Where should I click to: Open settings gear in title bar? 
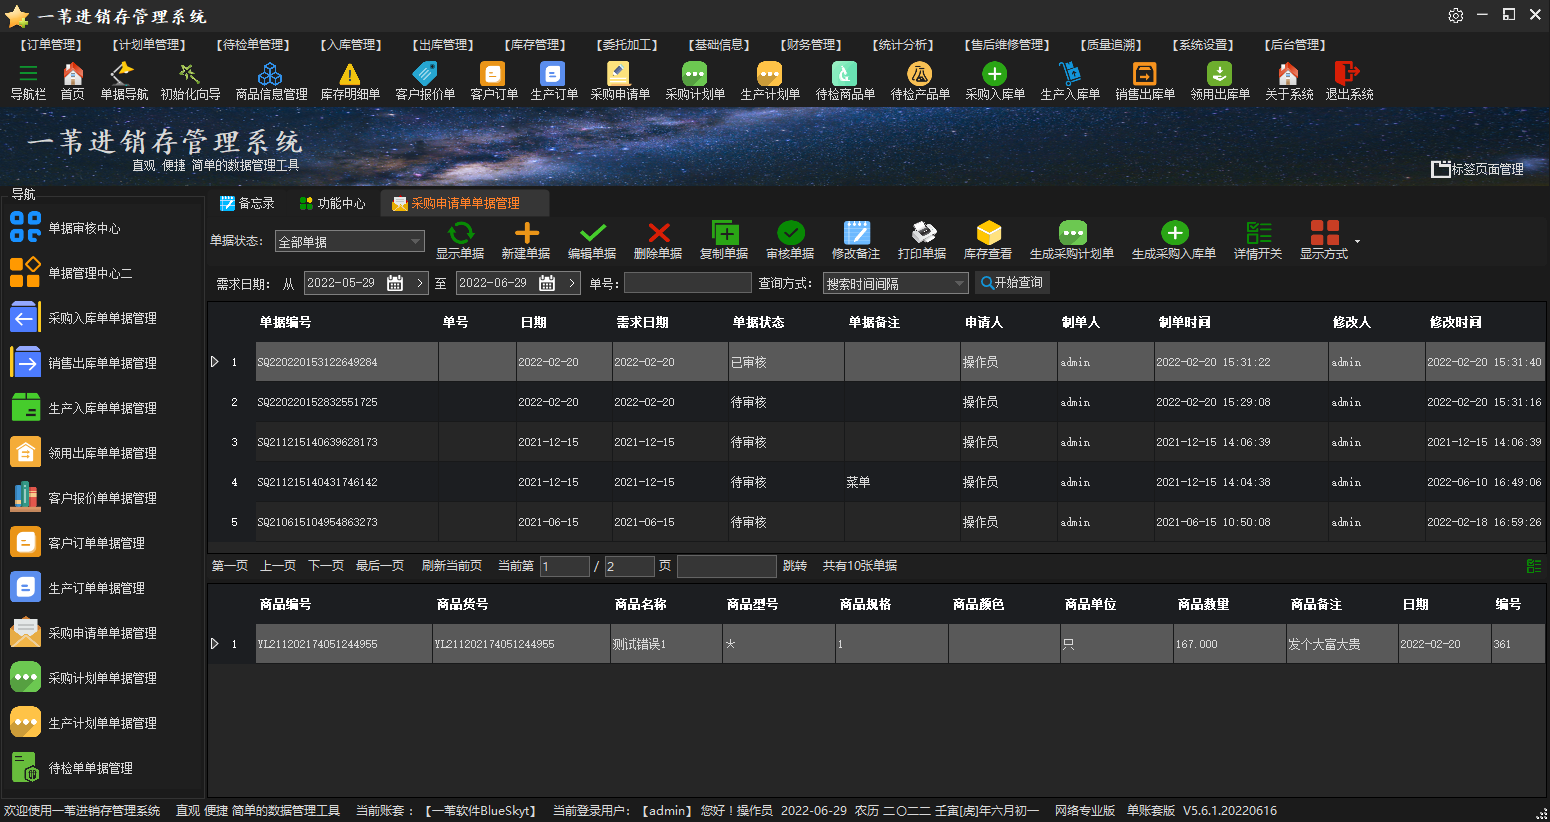[x=1456, y=15]
